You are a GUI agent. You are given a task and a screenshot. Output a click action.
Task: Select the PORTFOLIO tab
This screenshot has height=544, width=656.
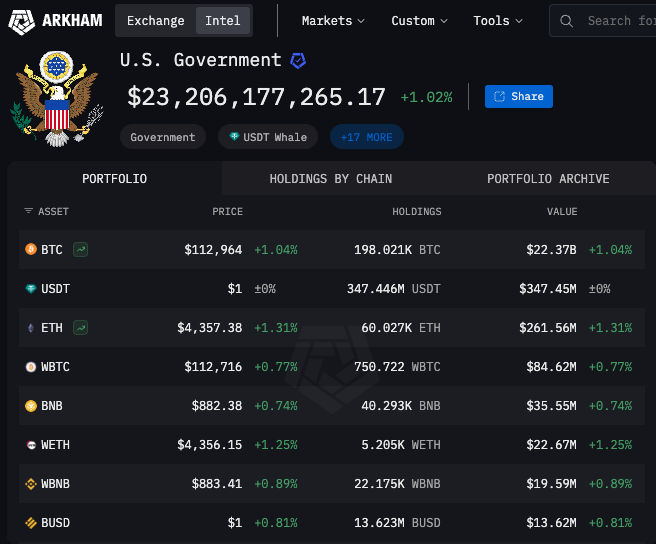(x=114, y=179)
